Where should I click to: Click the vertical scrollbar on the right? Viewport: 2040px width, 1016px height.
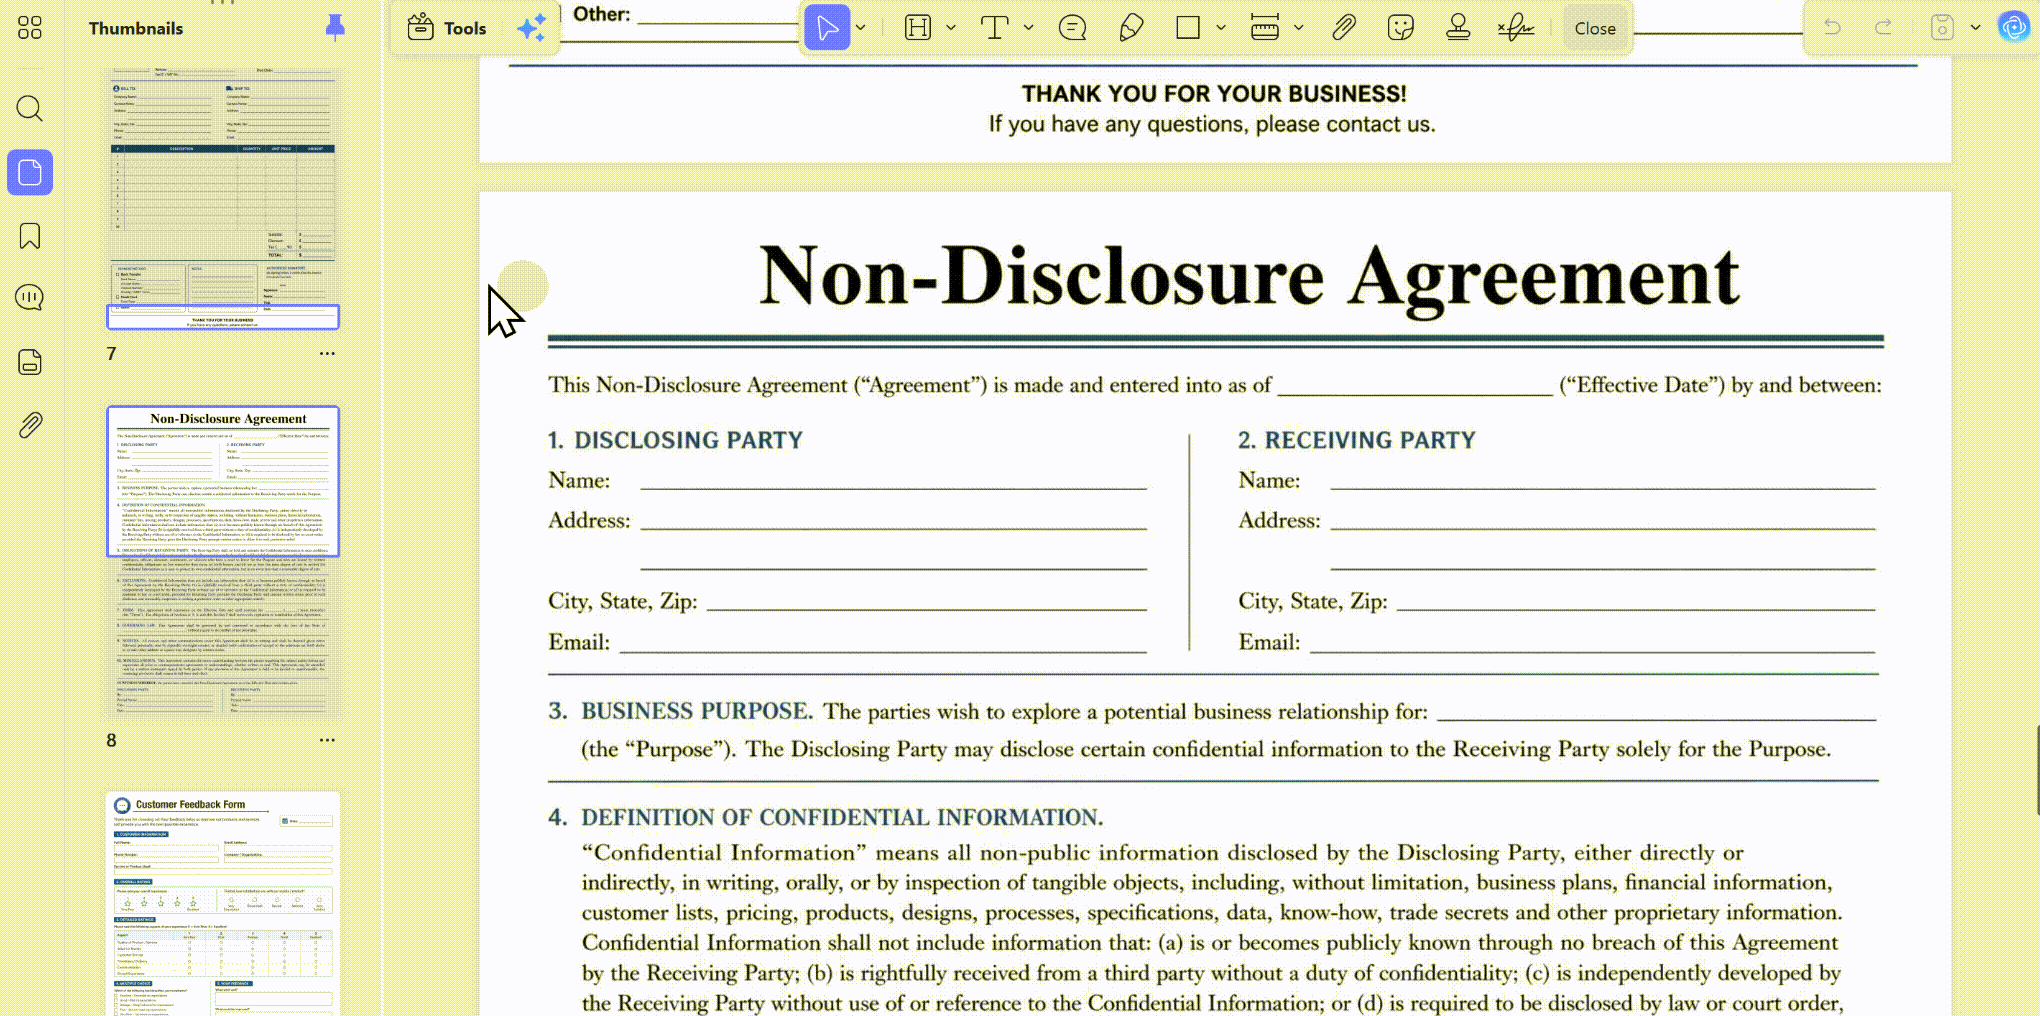point(2036,770)
